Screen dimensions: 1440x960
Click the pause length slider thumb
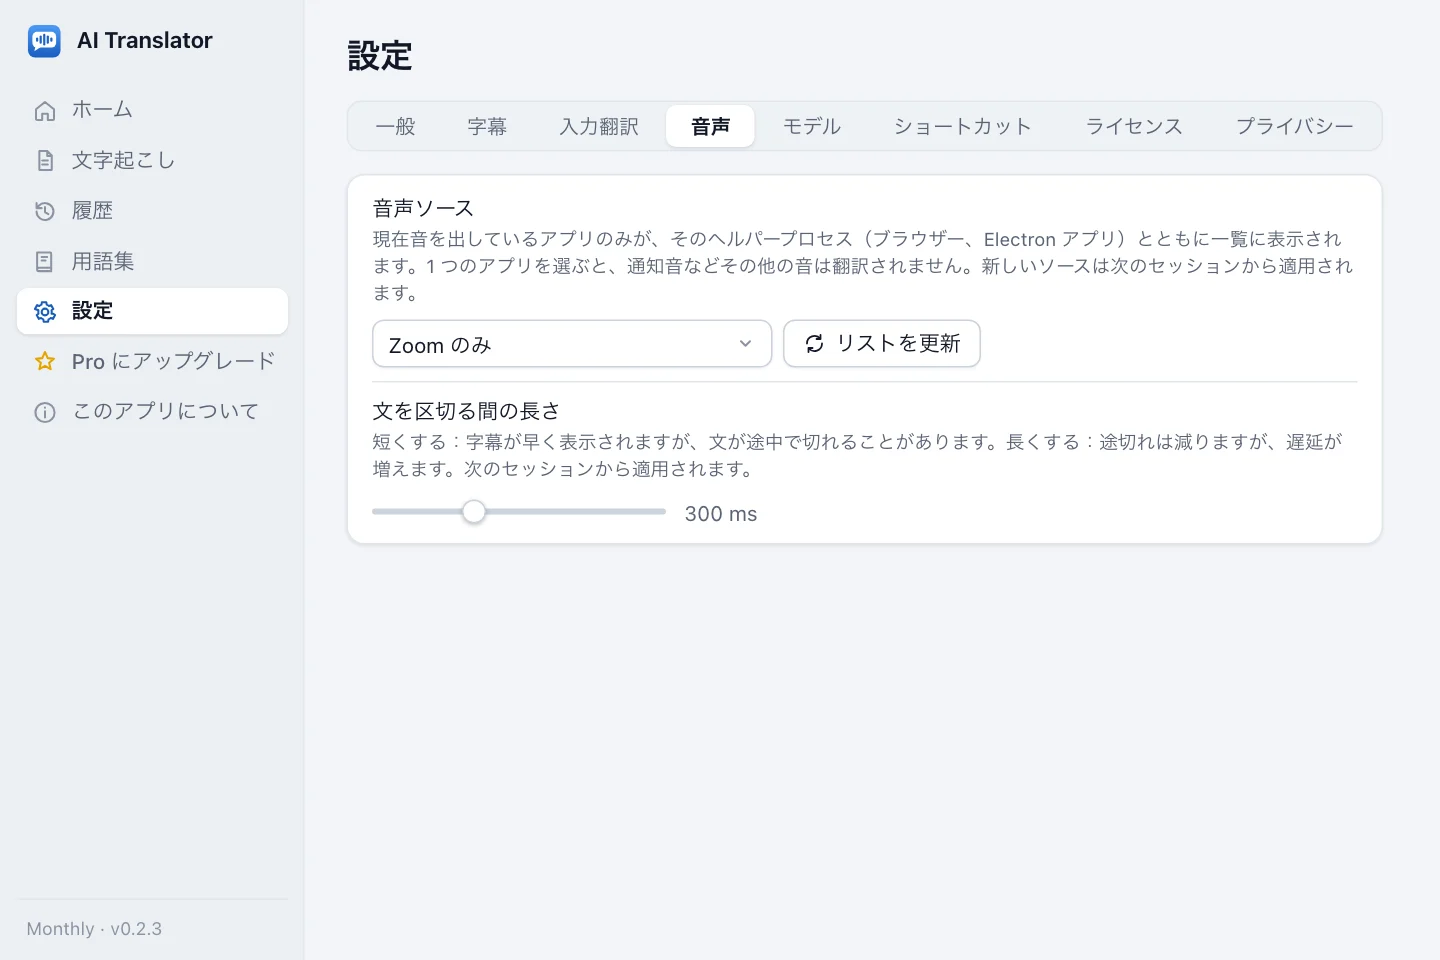click(x=474, y=512)
